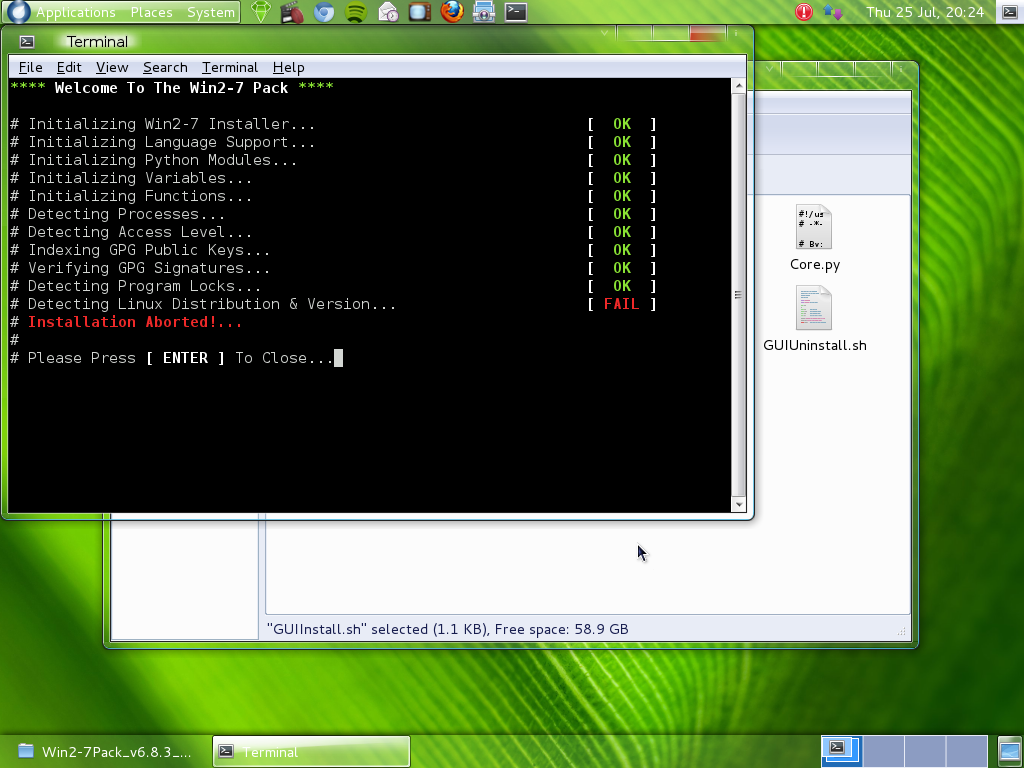Image resolution: width=1024 pixels, height=768 pixels.
Task: Click the Terminal taskbar button
Action: pyautogui.click(x=312, y=752)
